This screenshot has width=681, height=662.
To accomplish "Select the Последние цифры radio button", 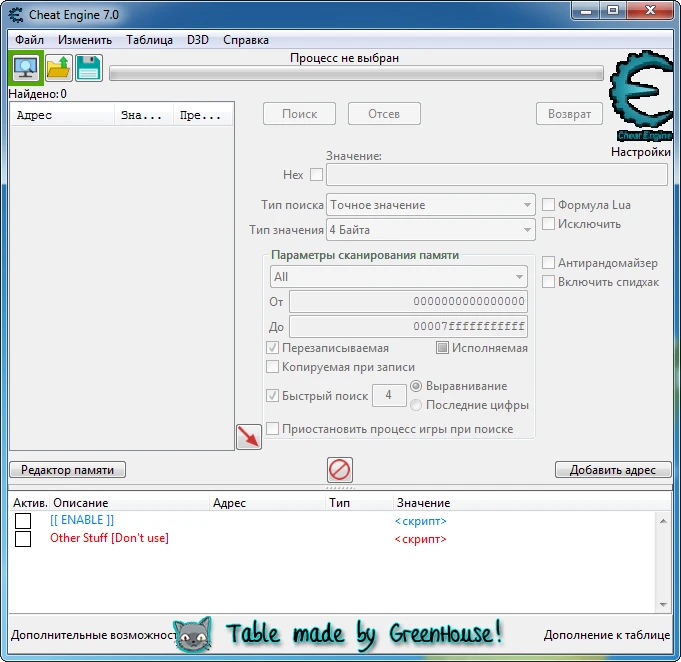I will click(416, 405).
